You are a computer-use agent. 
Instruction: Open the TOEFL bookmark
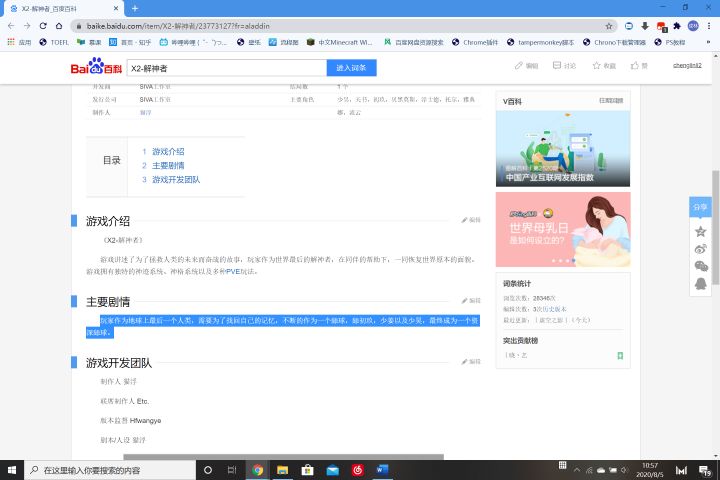click(54, 42)
